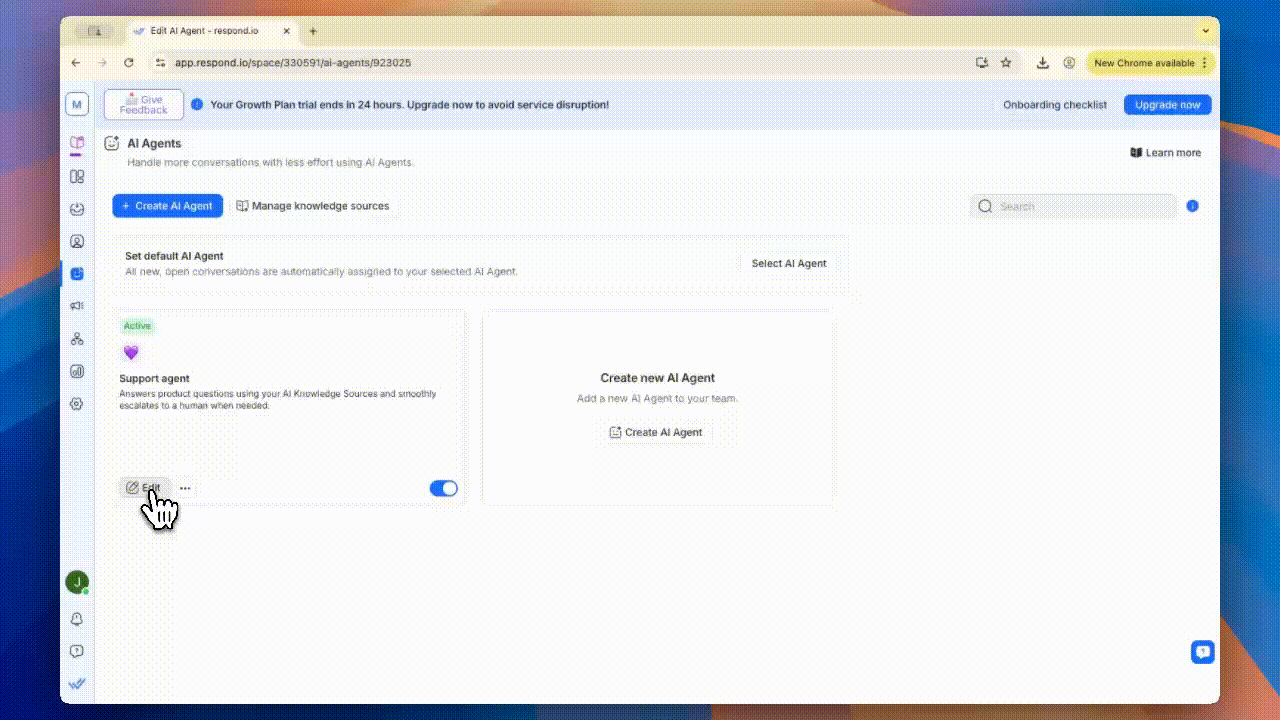
Task: Click the purple heart Support agent avatar
Action: pyautogui.click(x=131, y=352)
